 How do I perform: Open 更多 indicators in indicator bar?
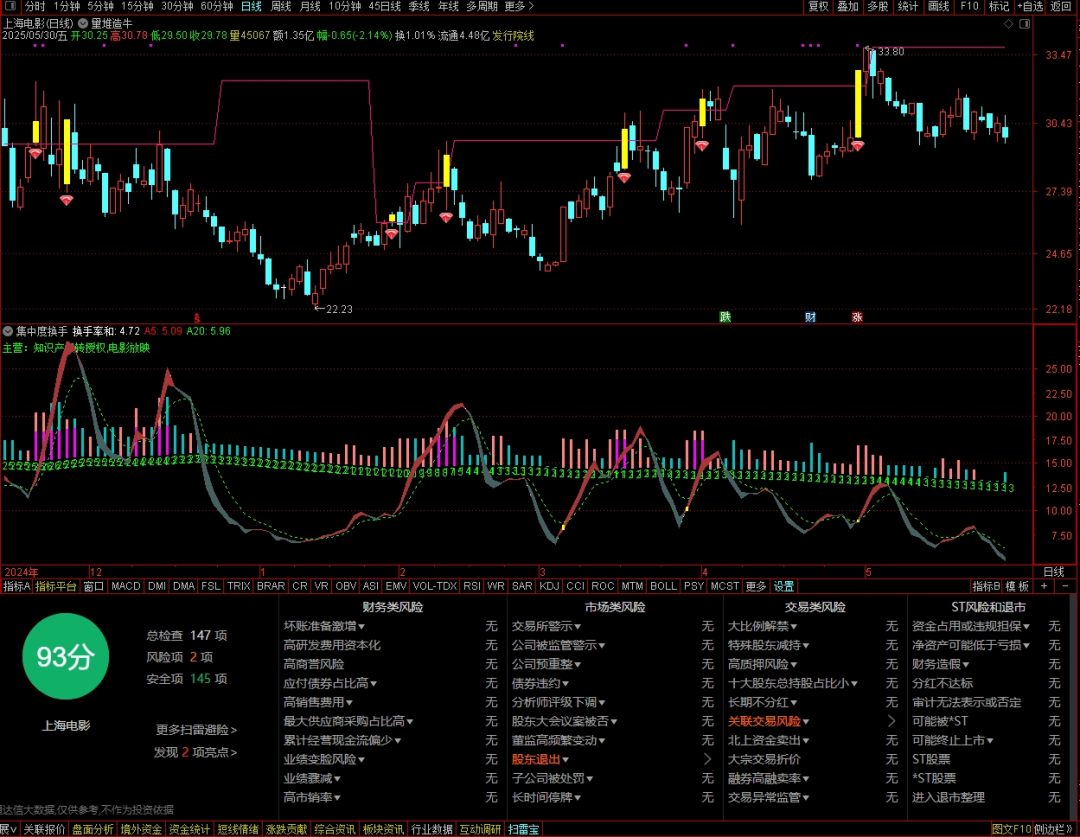[x=756, y=586]
